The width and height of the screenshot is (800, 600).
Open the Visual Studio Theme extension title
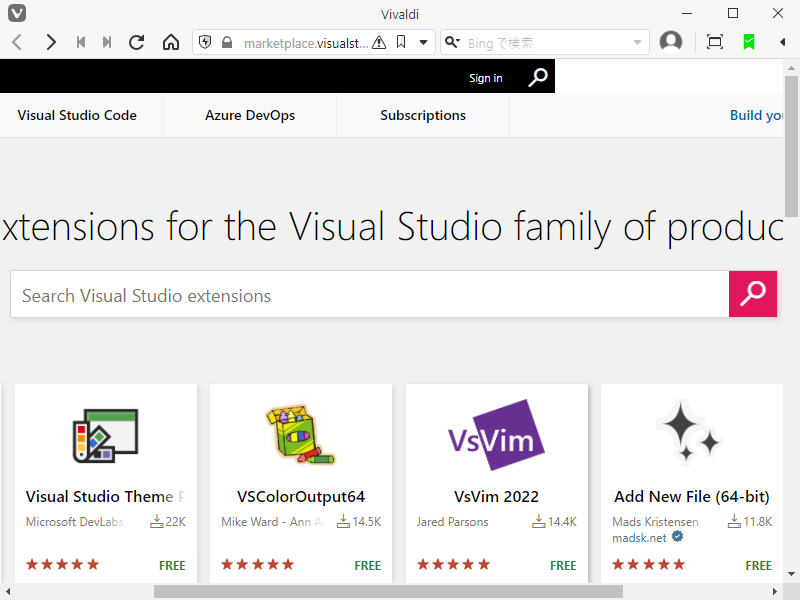point(106,496)
